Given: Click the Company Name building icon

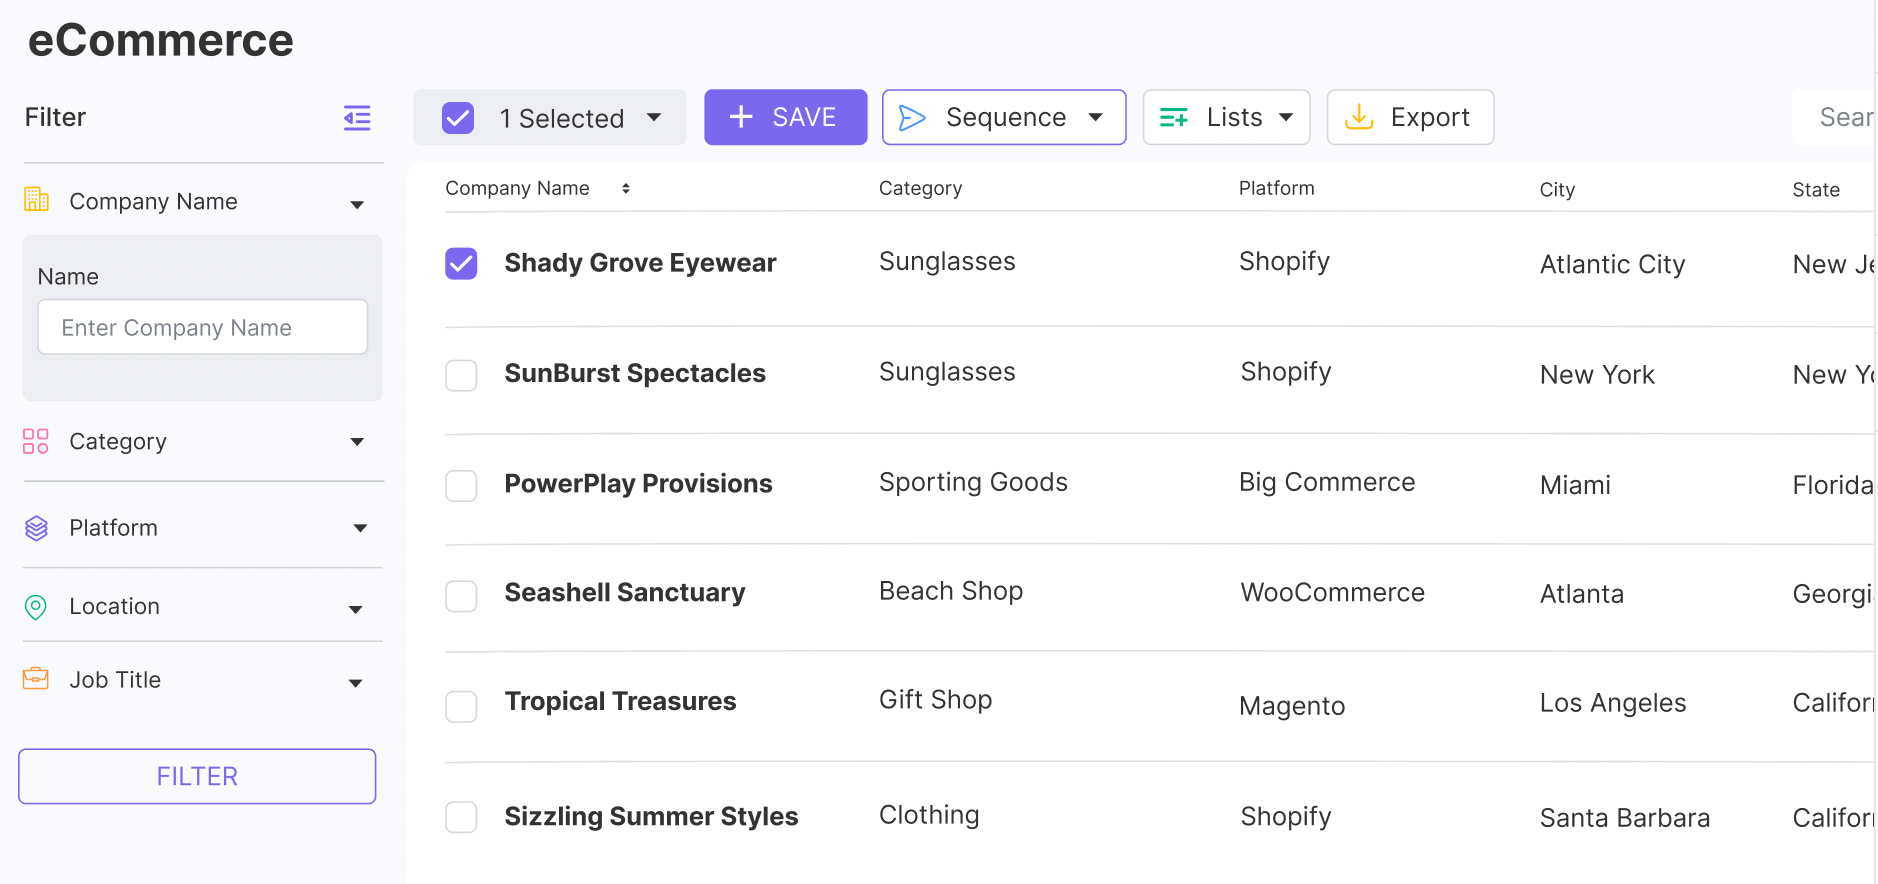Looking at the screenshot, I should (36, 200).
